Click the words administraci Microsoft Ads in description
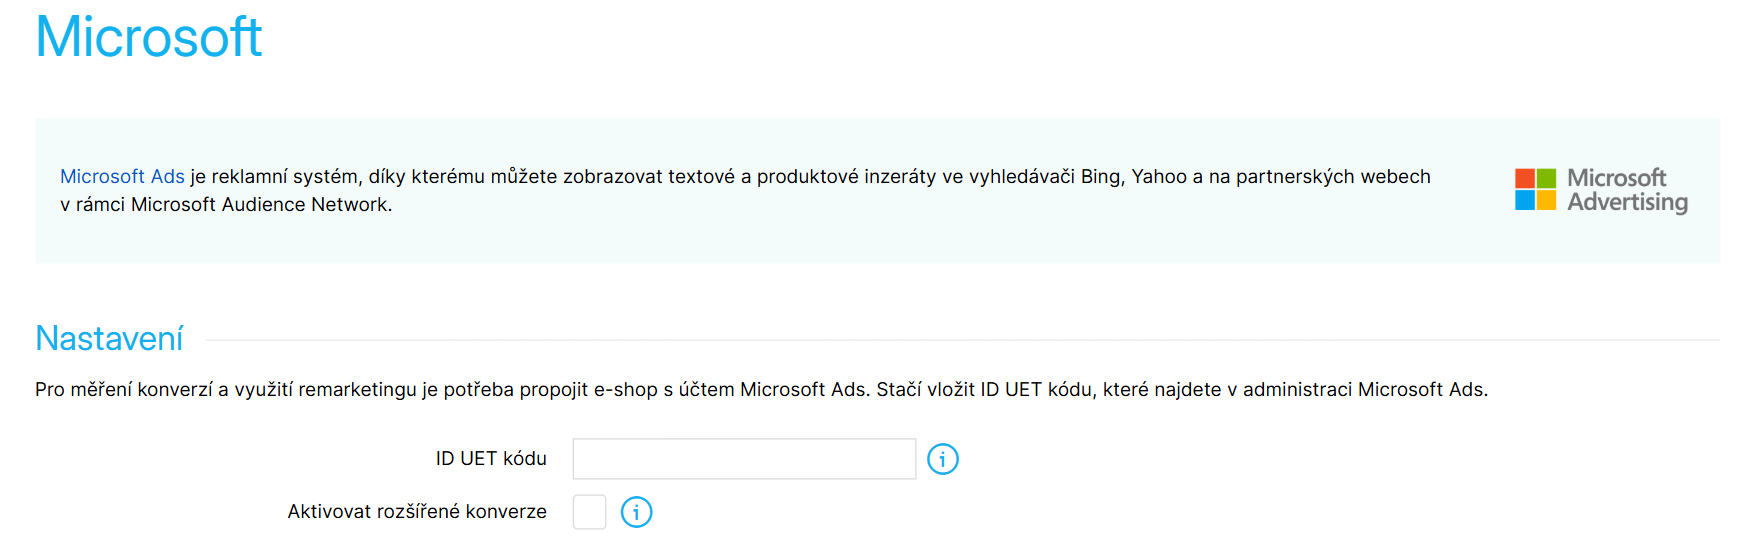The height and width of the screenshot is (550, 1757). (x=1364, y=390)
